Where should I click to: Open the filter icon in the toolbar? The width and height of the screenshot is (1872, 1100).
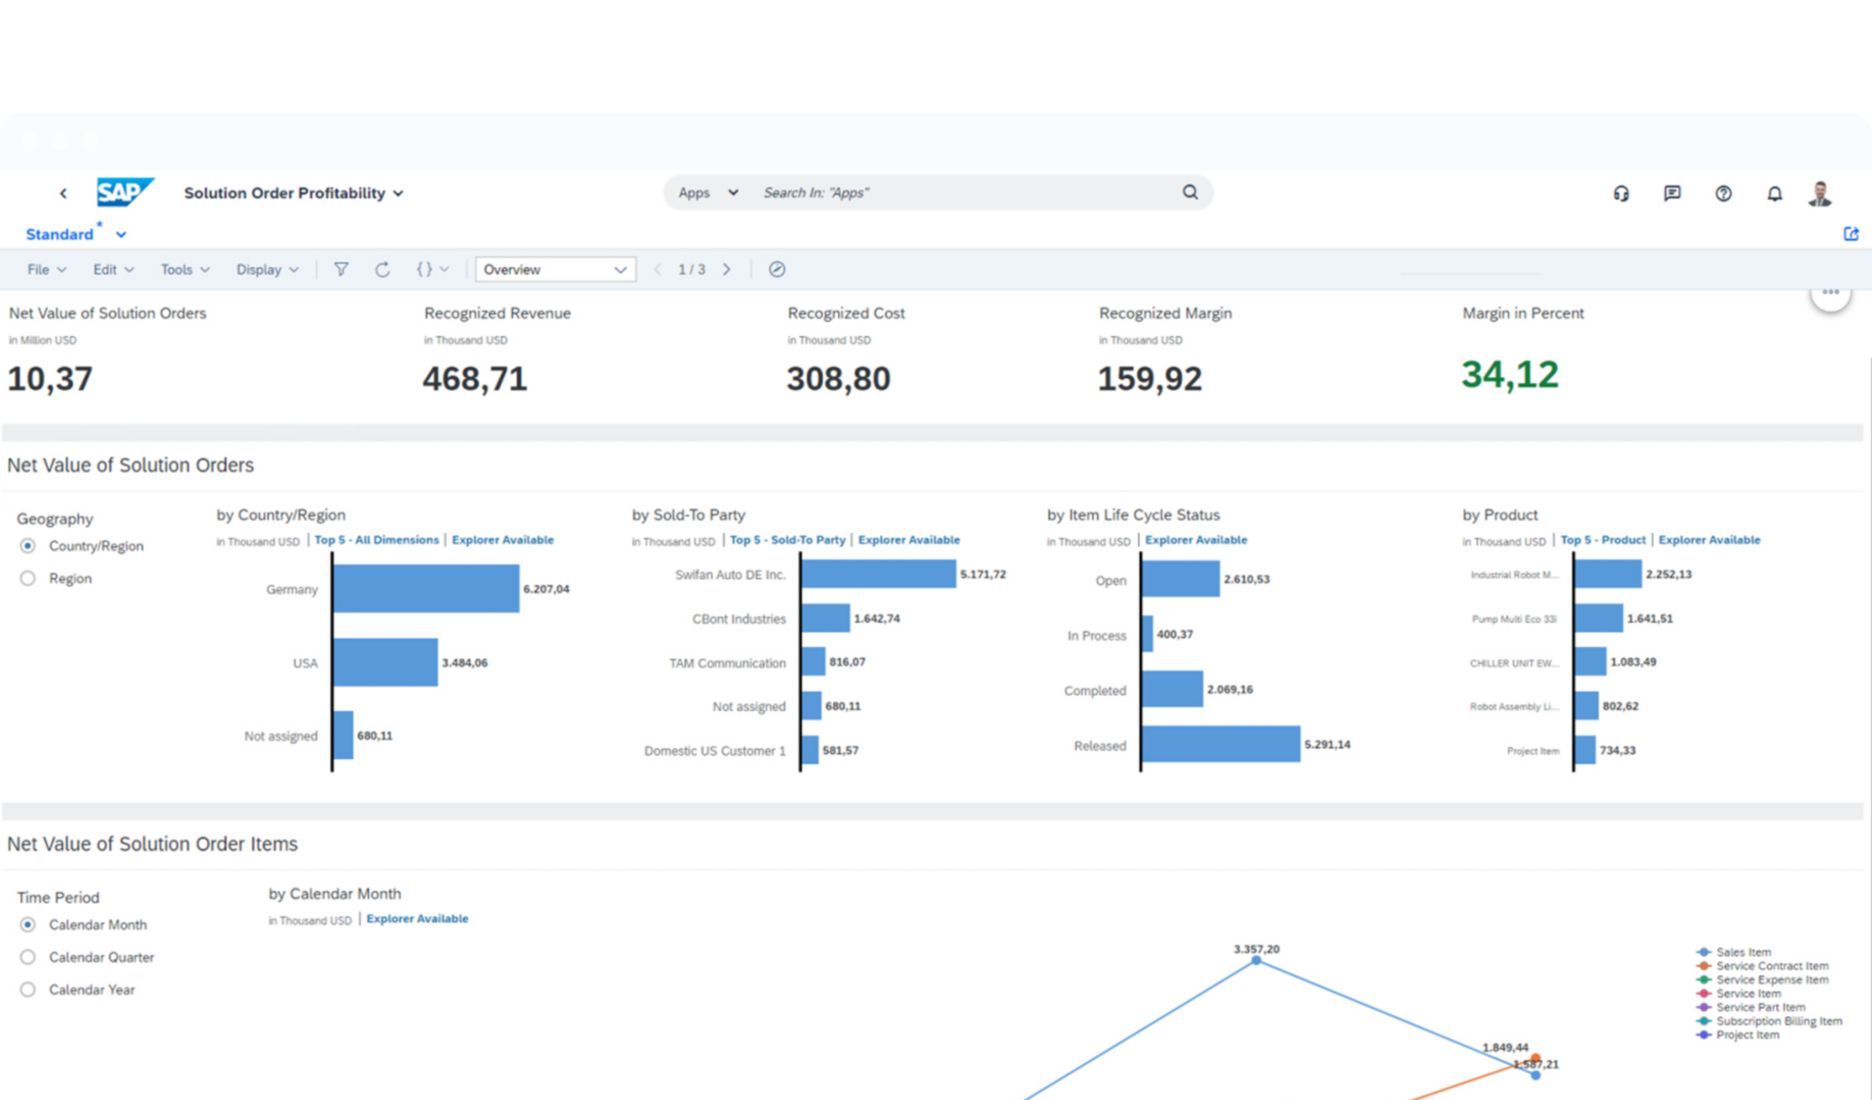(341, 269)
